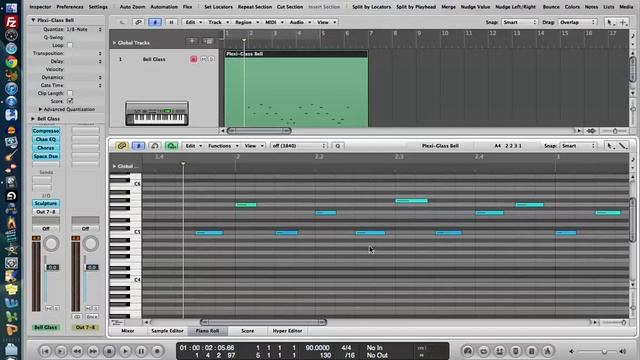The height and width of the screenshot is (360, 640).
Task: Click the Set Locators toolbar button
Action: point(218,7)
